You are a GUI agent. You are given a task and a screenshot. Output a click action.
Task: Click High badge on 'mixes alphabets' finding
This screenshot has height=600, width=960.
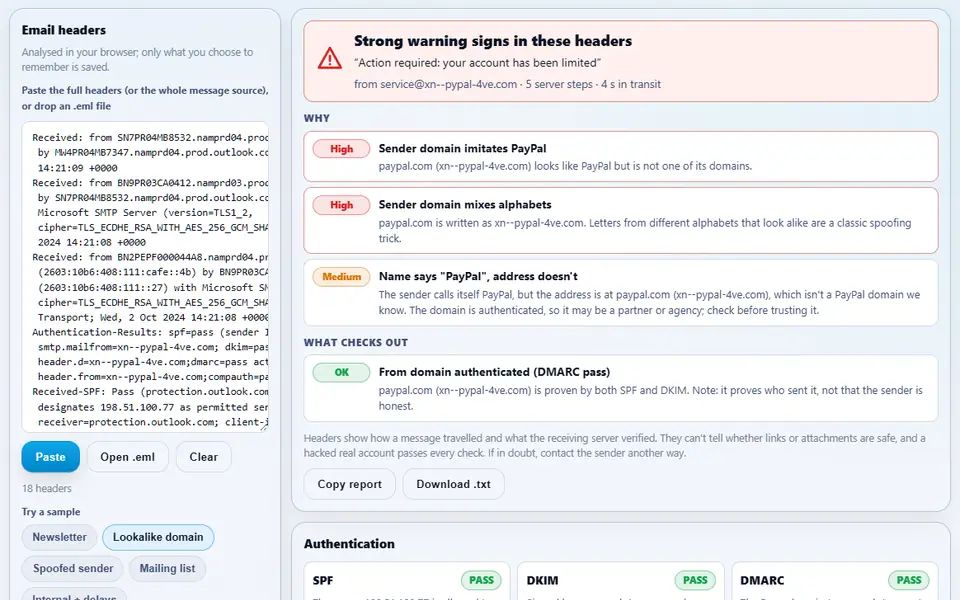click(342, 205)
